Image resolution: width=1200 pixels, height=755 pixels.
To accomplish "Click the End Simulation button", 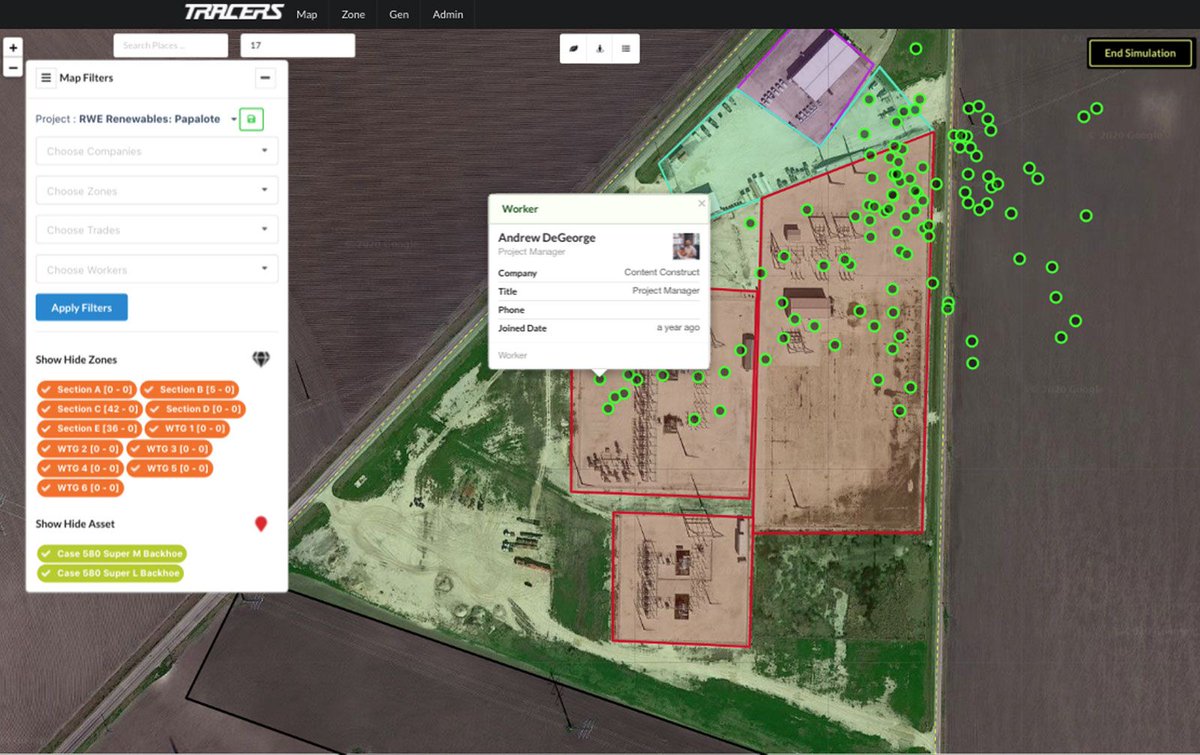I will coord(1140,53).
